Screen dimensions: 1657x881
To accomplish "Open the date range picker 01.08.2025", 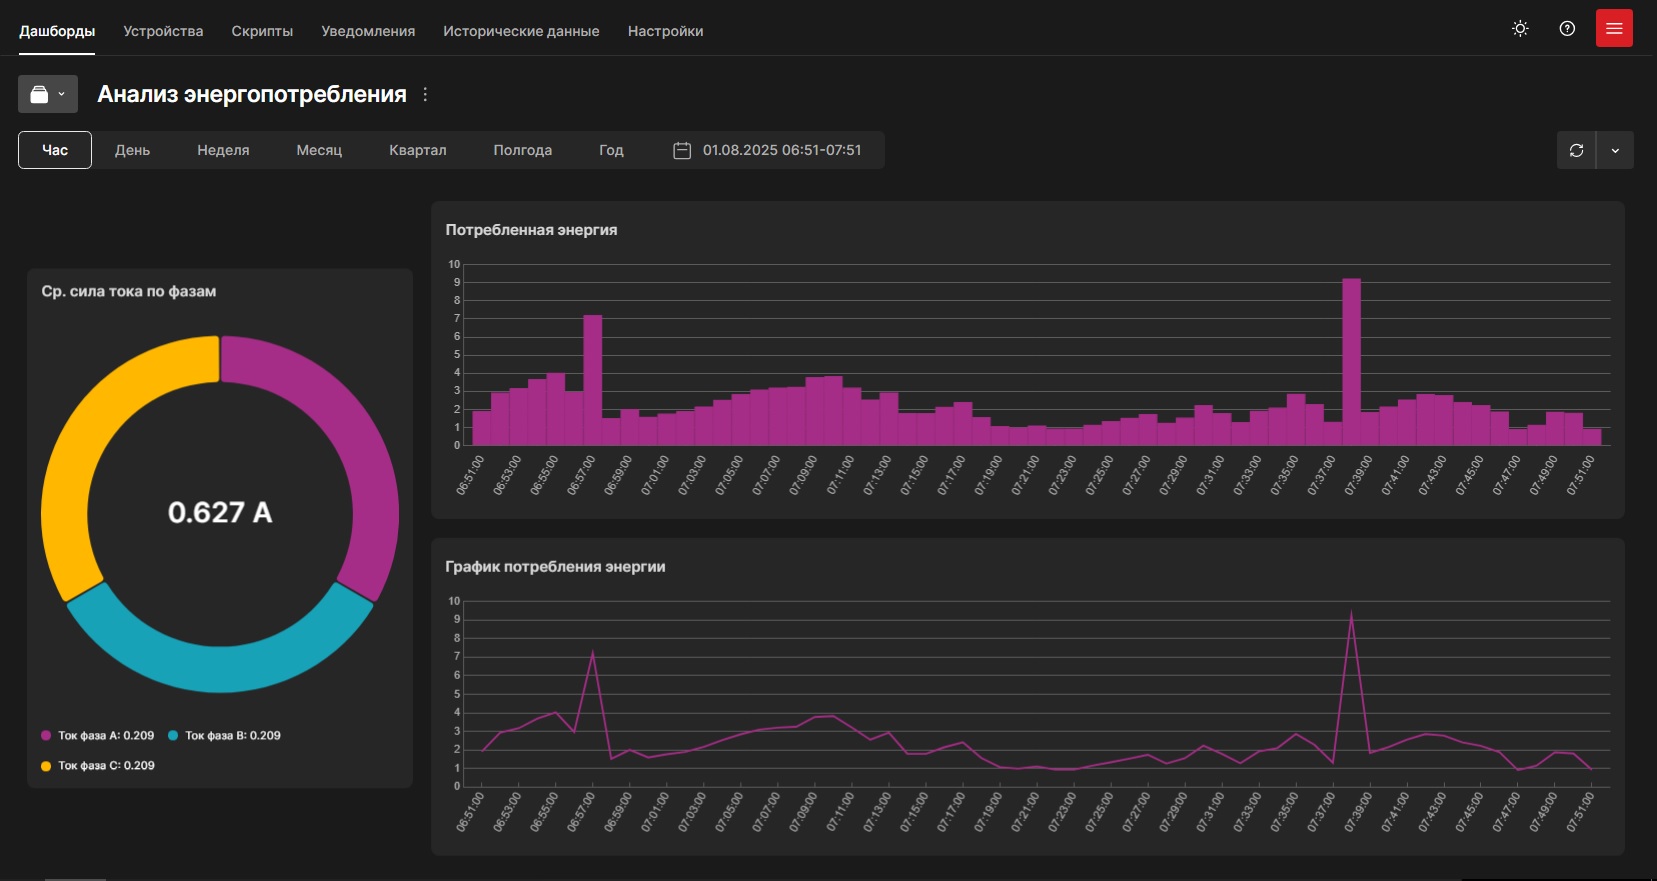I will click(781, 150).
